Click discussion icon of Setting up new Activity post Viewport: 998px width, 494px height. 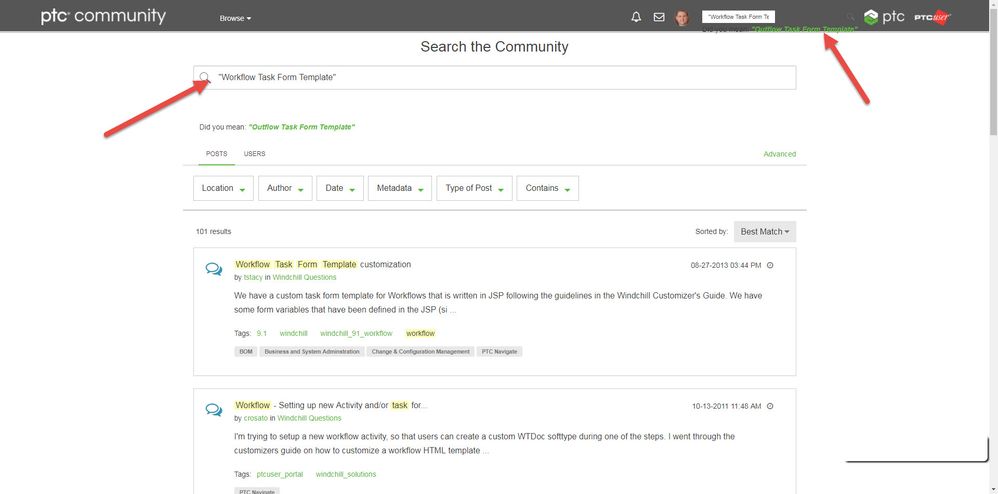coord(214,410)
